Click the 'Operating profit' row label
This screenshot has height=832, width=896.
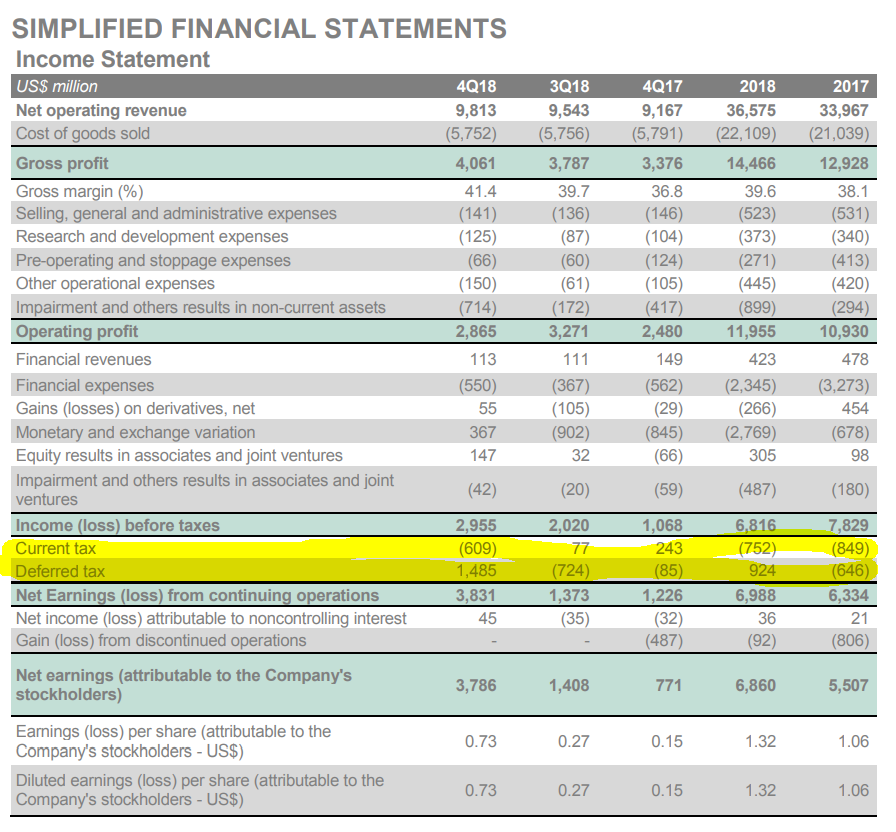(x=77, y=331)
